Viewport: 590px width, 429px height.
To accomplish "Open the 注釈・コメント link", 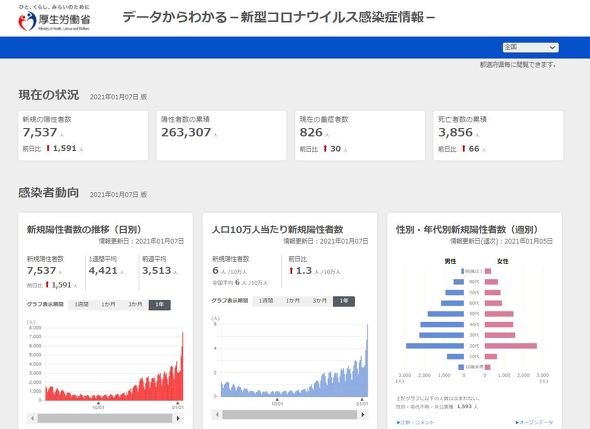I will point(415,423).
